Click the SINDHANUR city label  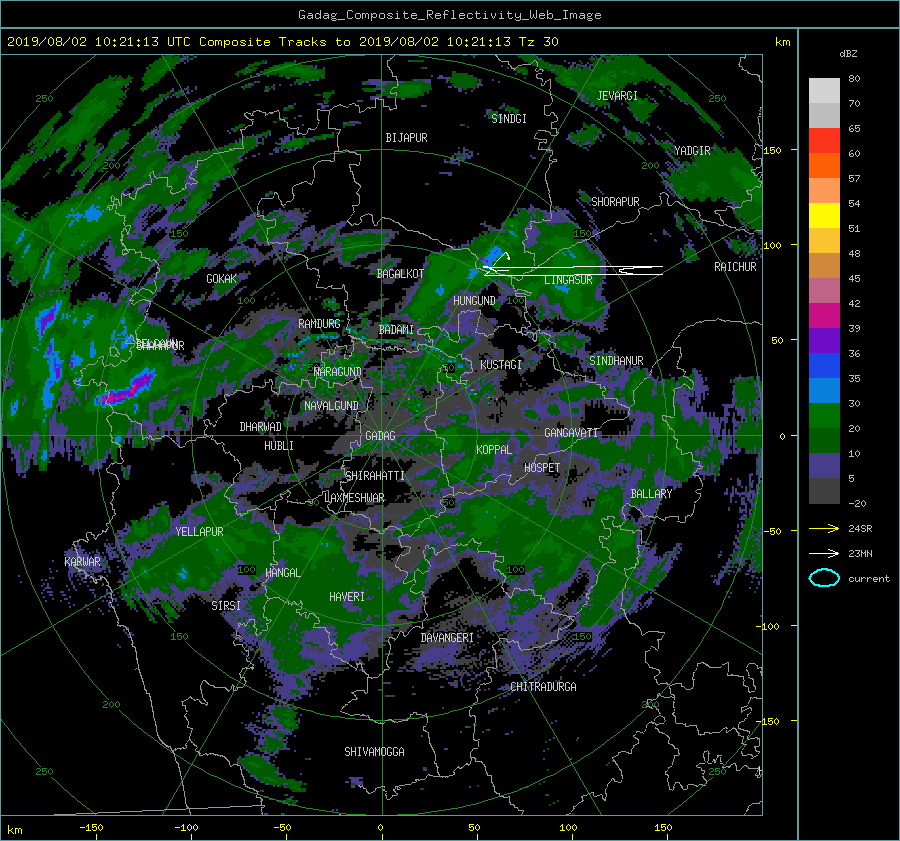[616, 361]
